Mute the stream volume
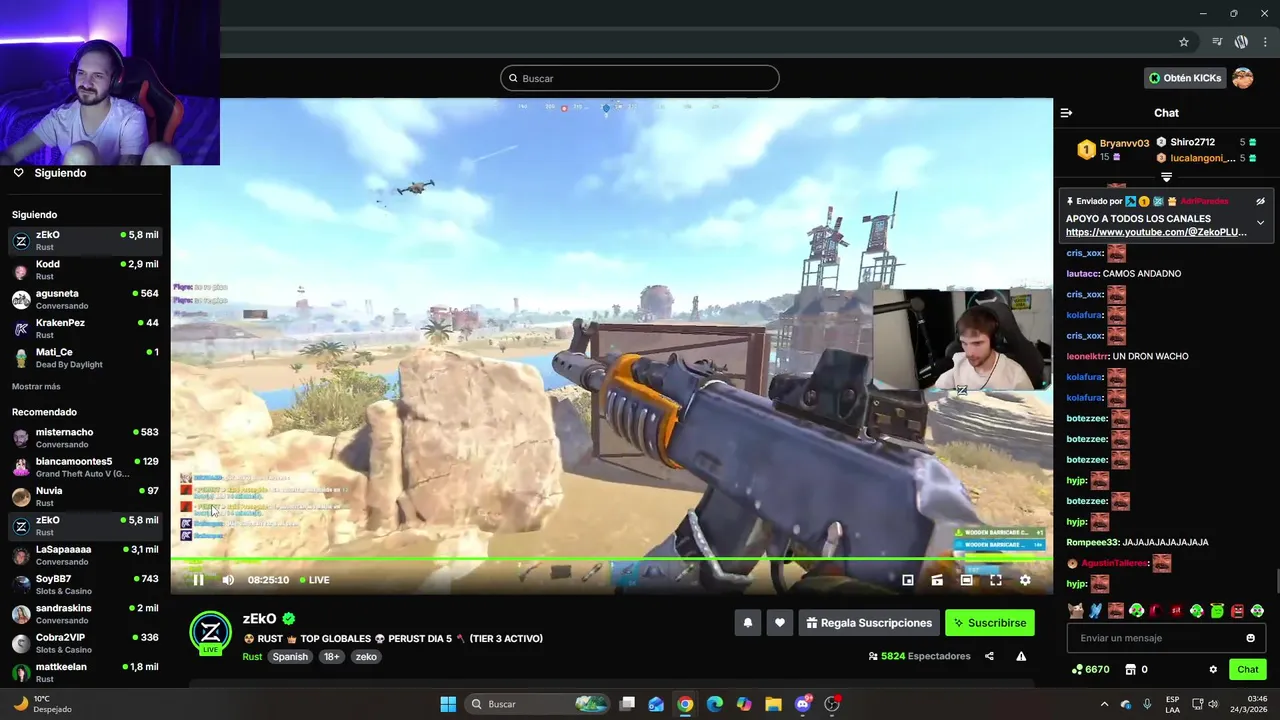 [x=228, y=580]
